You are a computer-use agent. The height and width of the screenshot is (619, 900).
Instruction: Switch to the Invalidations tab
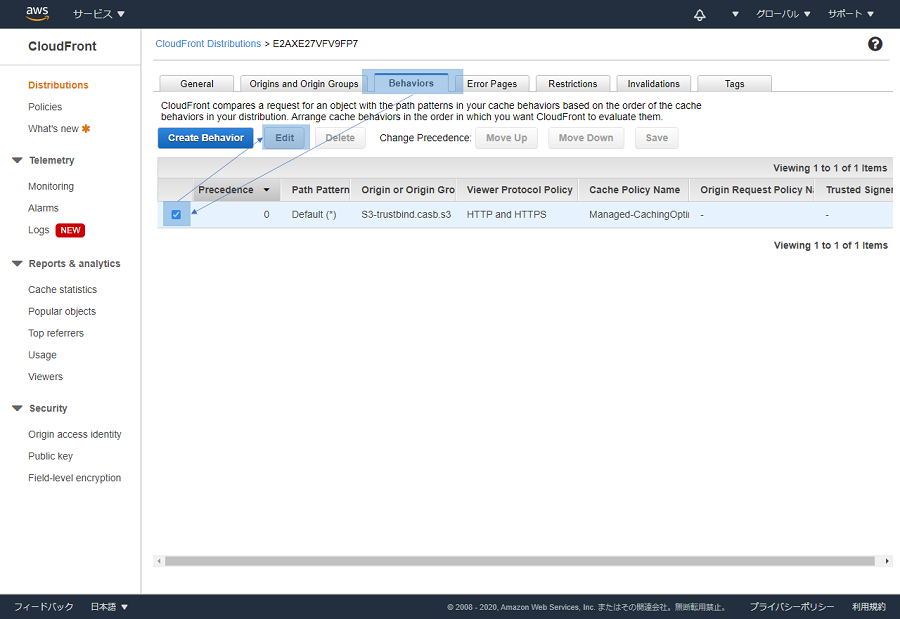(x=654, y=84)
